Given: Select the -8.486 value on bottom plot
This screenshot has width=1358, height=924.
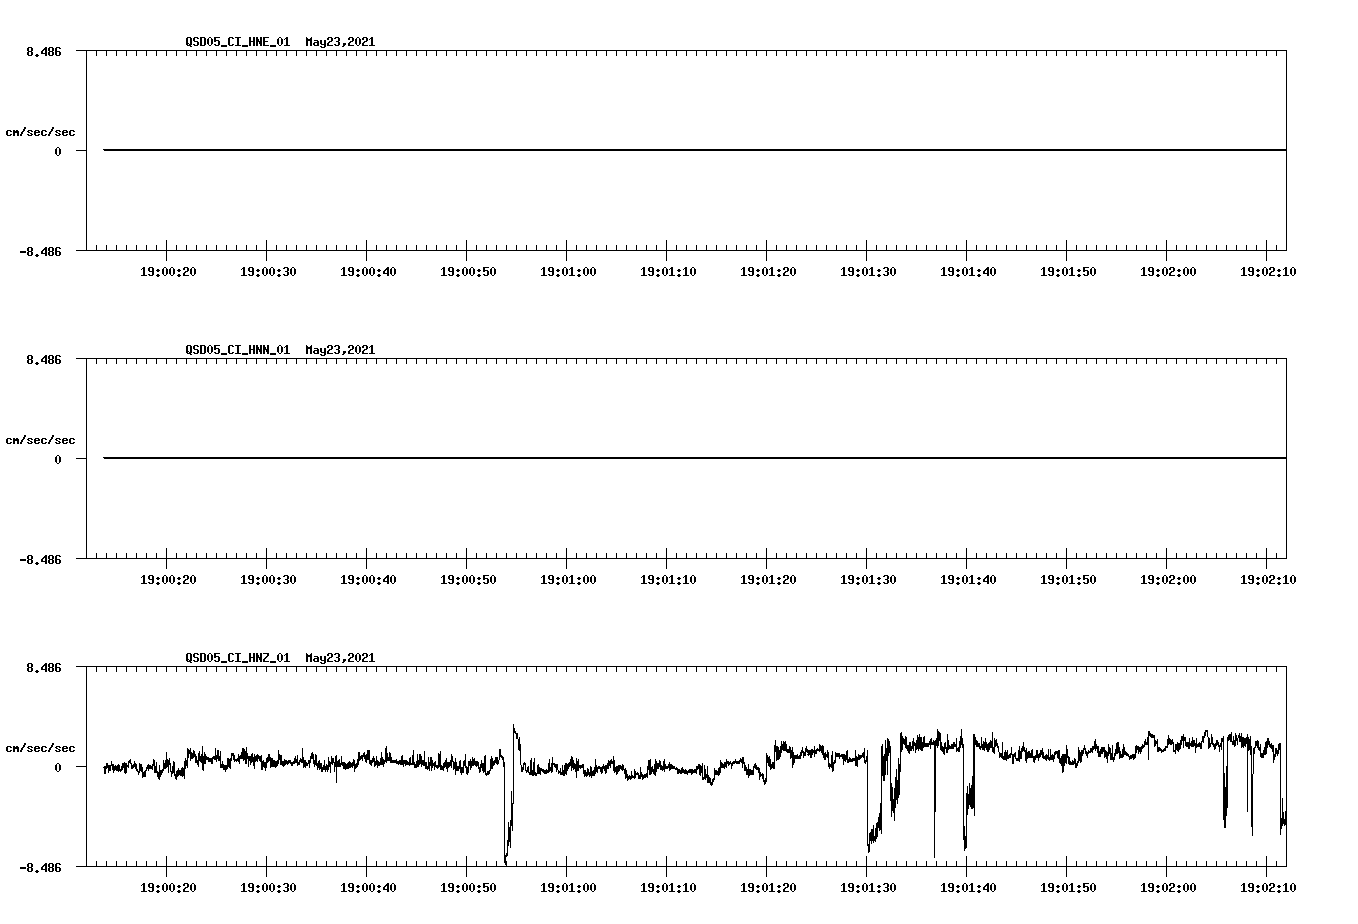Looking at the screenshot, I should click(x=40, y=866).
